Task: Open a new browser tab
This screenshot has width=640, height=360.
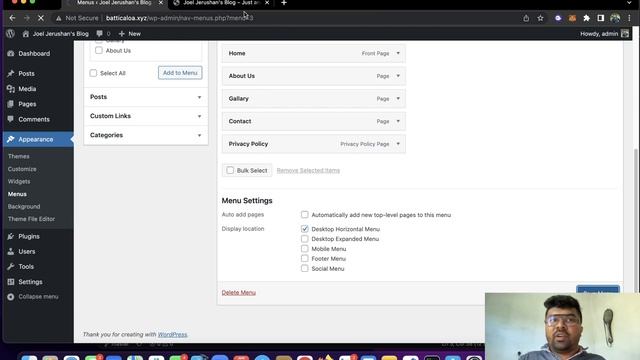Action: point(284,3)
